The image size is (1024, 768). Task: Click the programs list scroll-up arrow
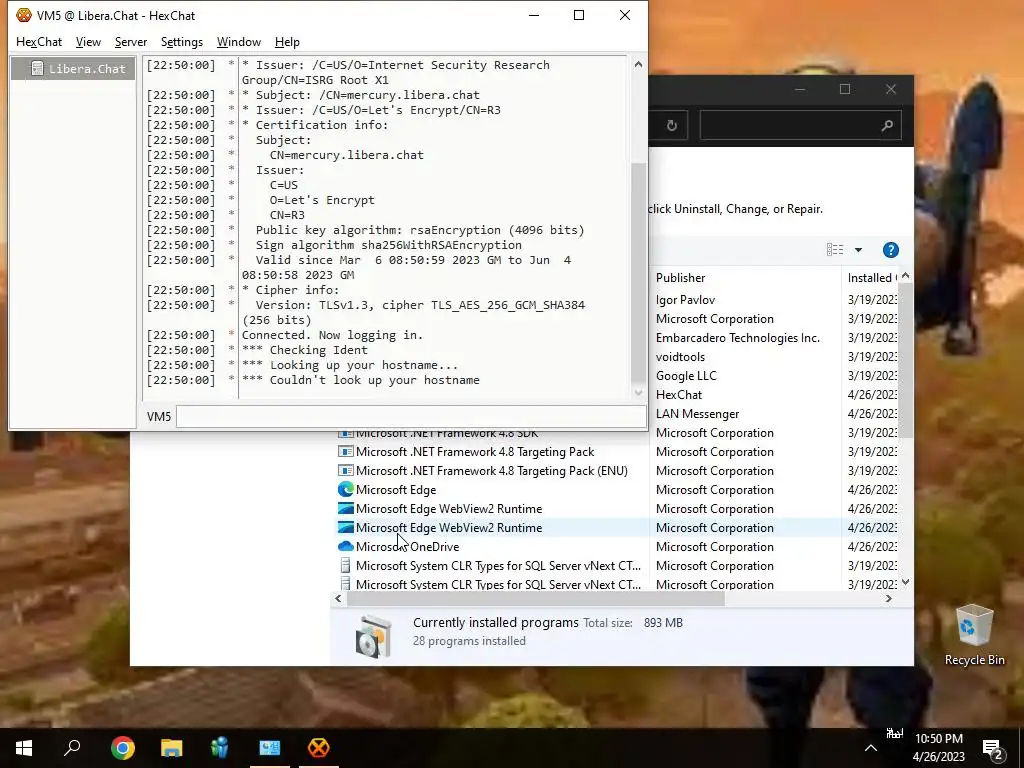[905, 276]
